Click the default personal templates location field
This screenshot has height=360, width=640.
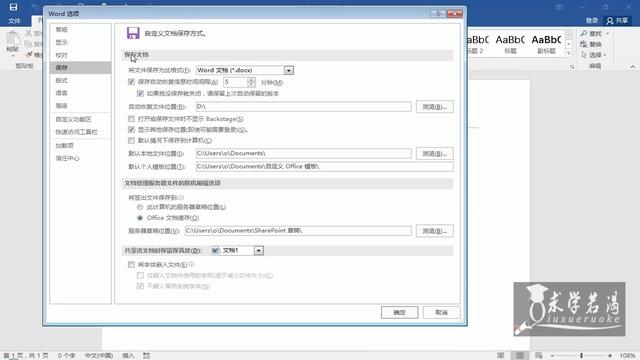tap(324, 167)
